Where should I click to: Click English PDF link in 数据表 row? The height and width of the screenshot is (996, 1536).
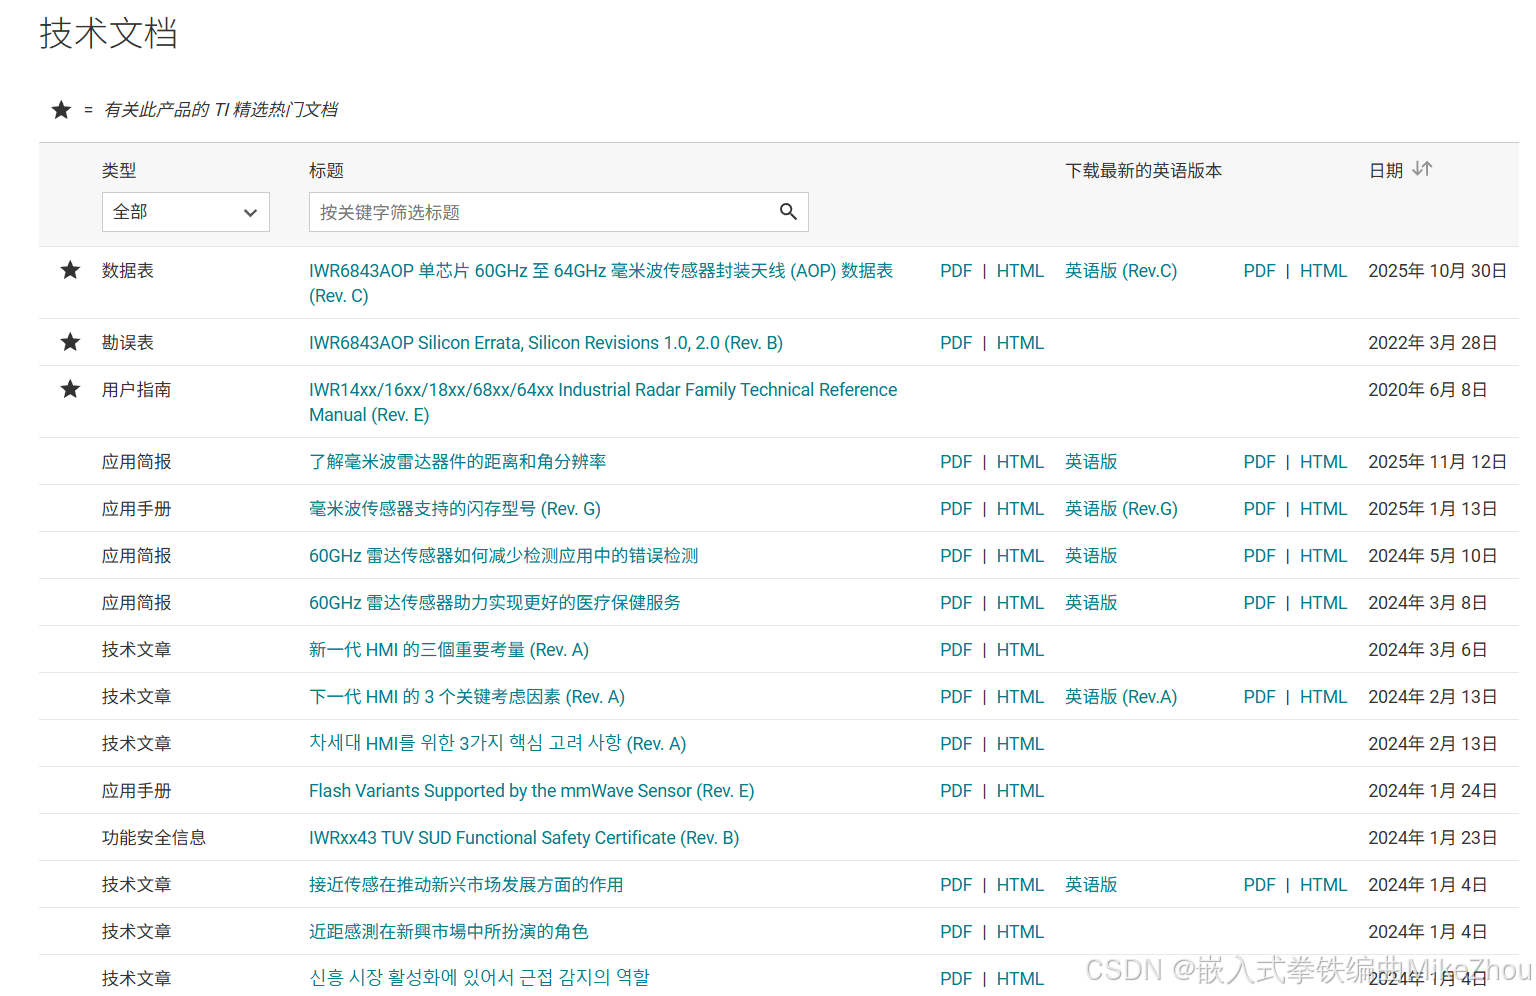1259,271
